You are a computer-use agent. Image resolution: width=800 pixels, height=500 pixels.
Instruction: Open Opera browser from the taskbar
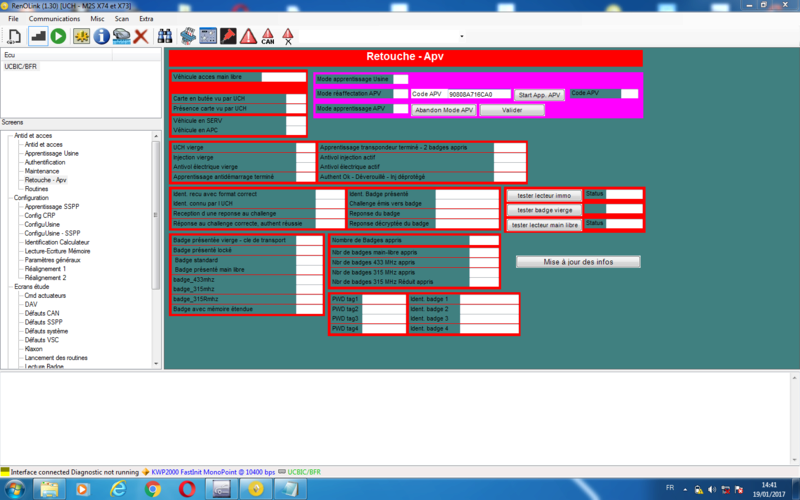pos(187,489)
